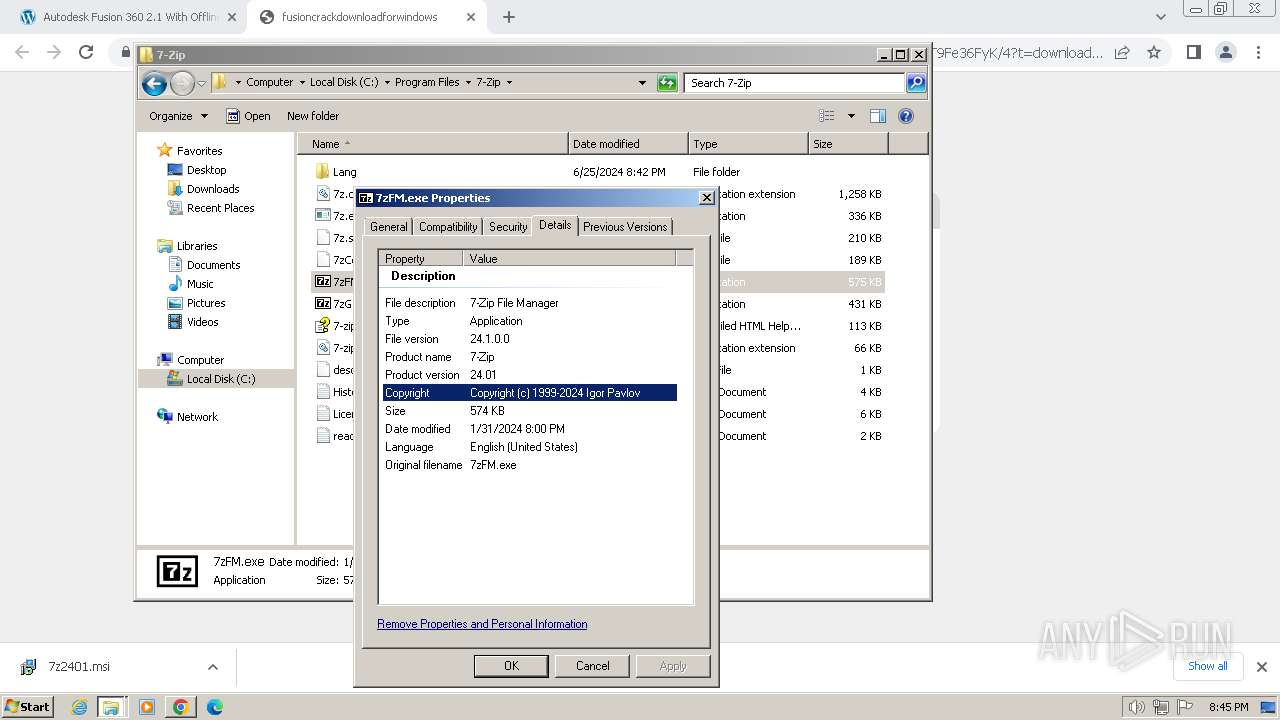Viewport: 1280px width, 720px height.
Task: Click the search magnifier icon in 7-Zip window
Action: tap(916, 83)
